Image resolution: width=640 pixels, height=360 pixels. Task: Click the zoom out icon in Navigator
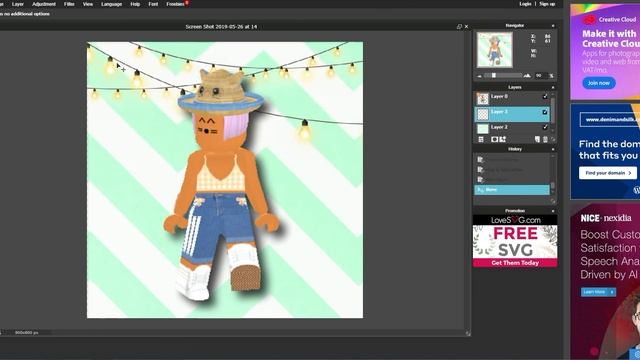click(480, 76)
